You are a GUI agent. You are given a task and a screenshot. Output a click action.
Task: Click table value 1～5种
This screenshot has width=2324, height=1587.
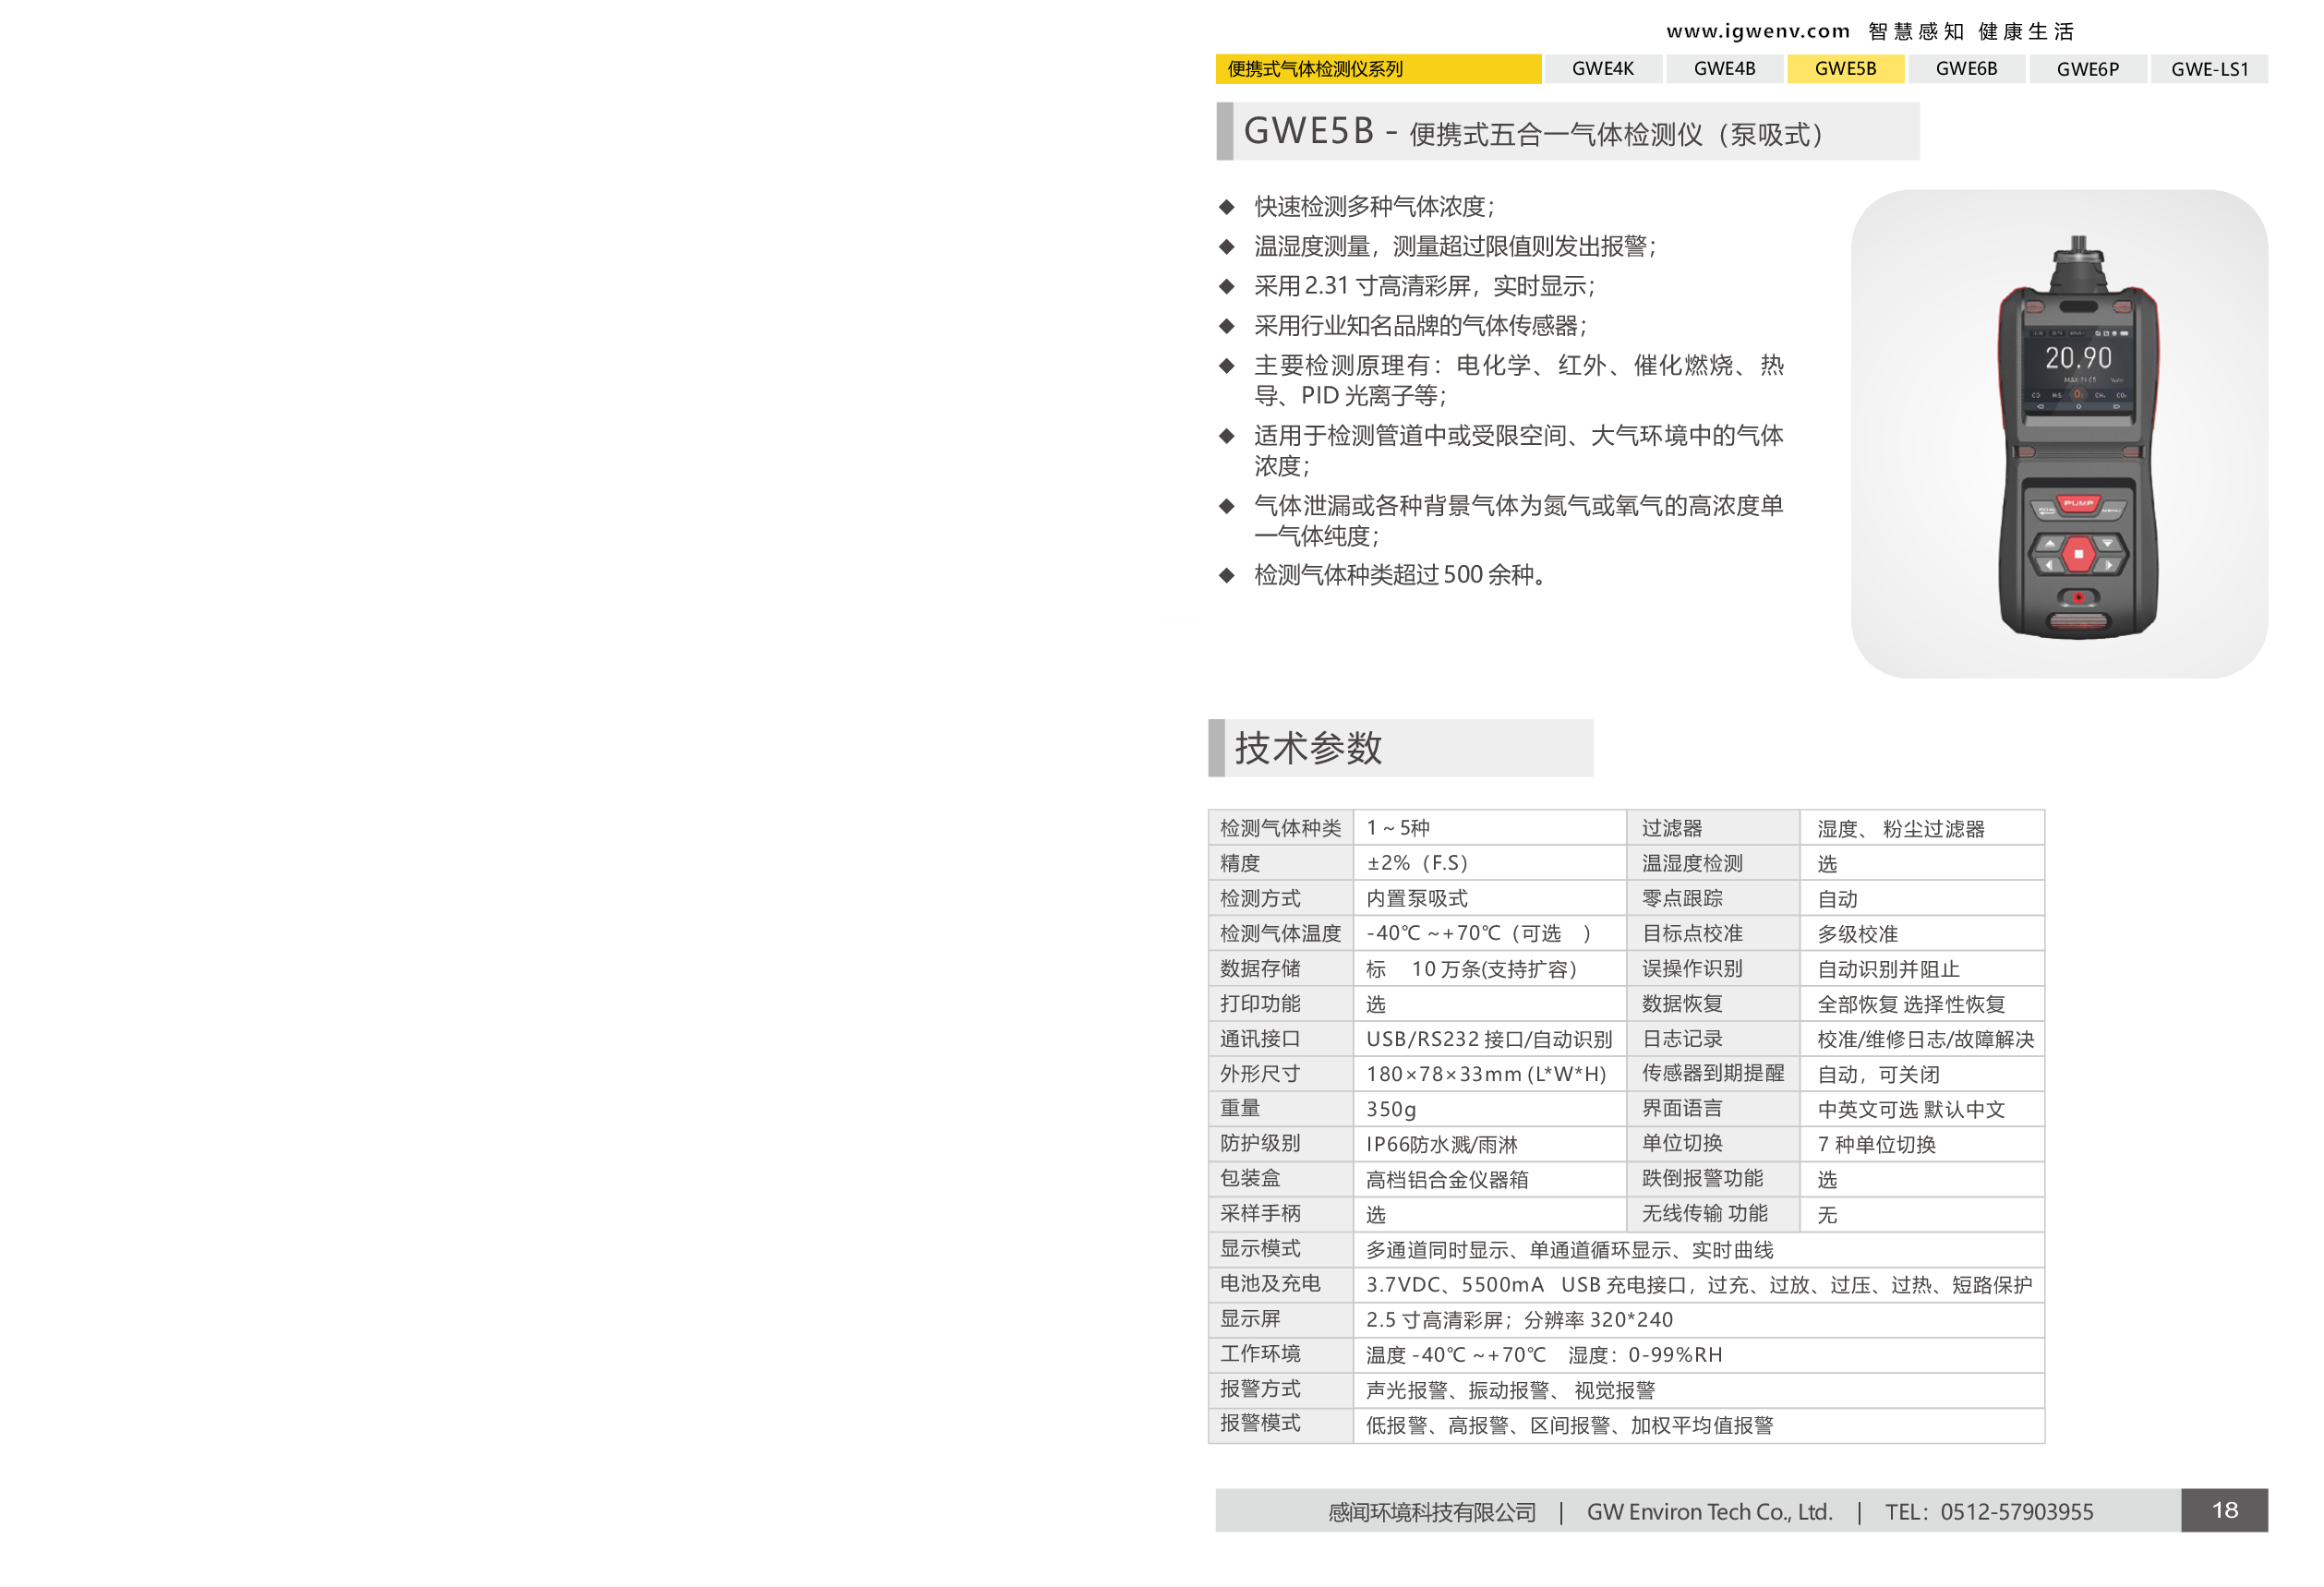pos(1398,828)
